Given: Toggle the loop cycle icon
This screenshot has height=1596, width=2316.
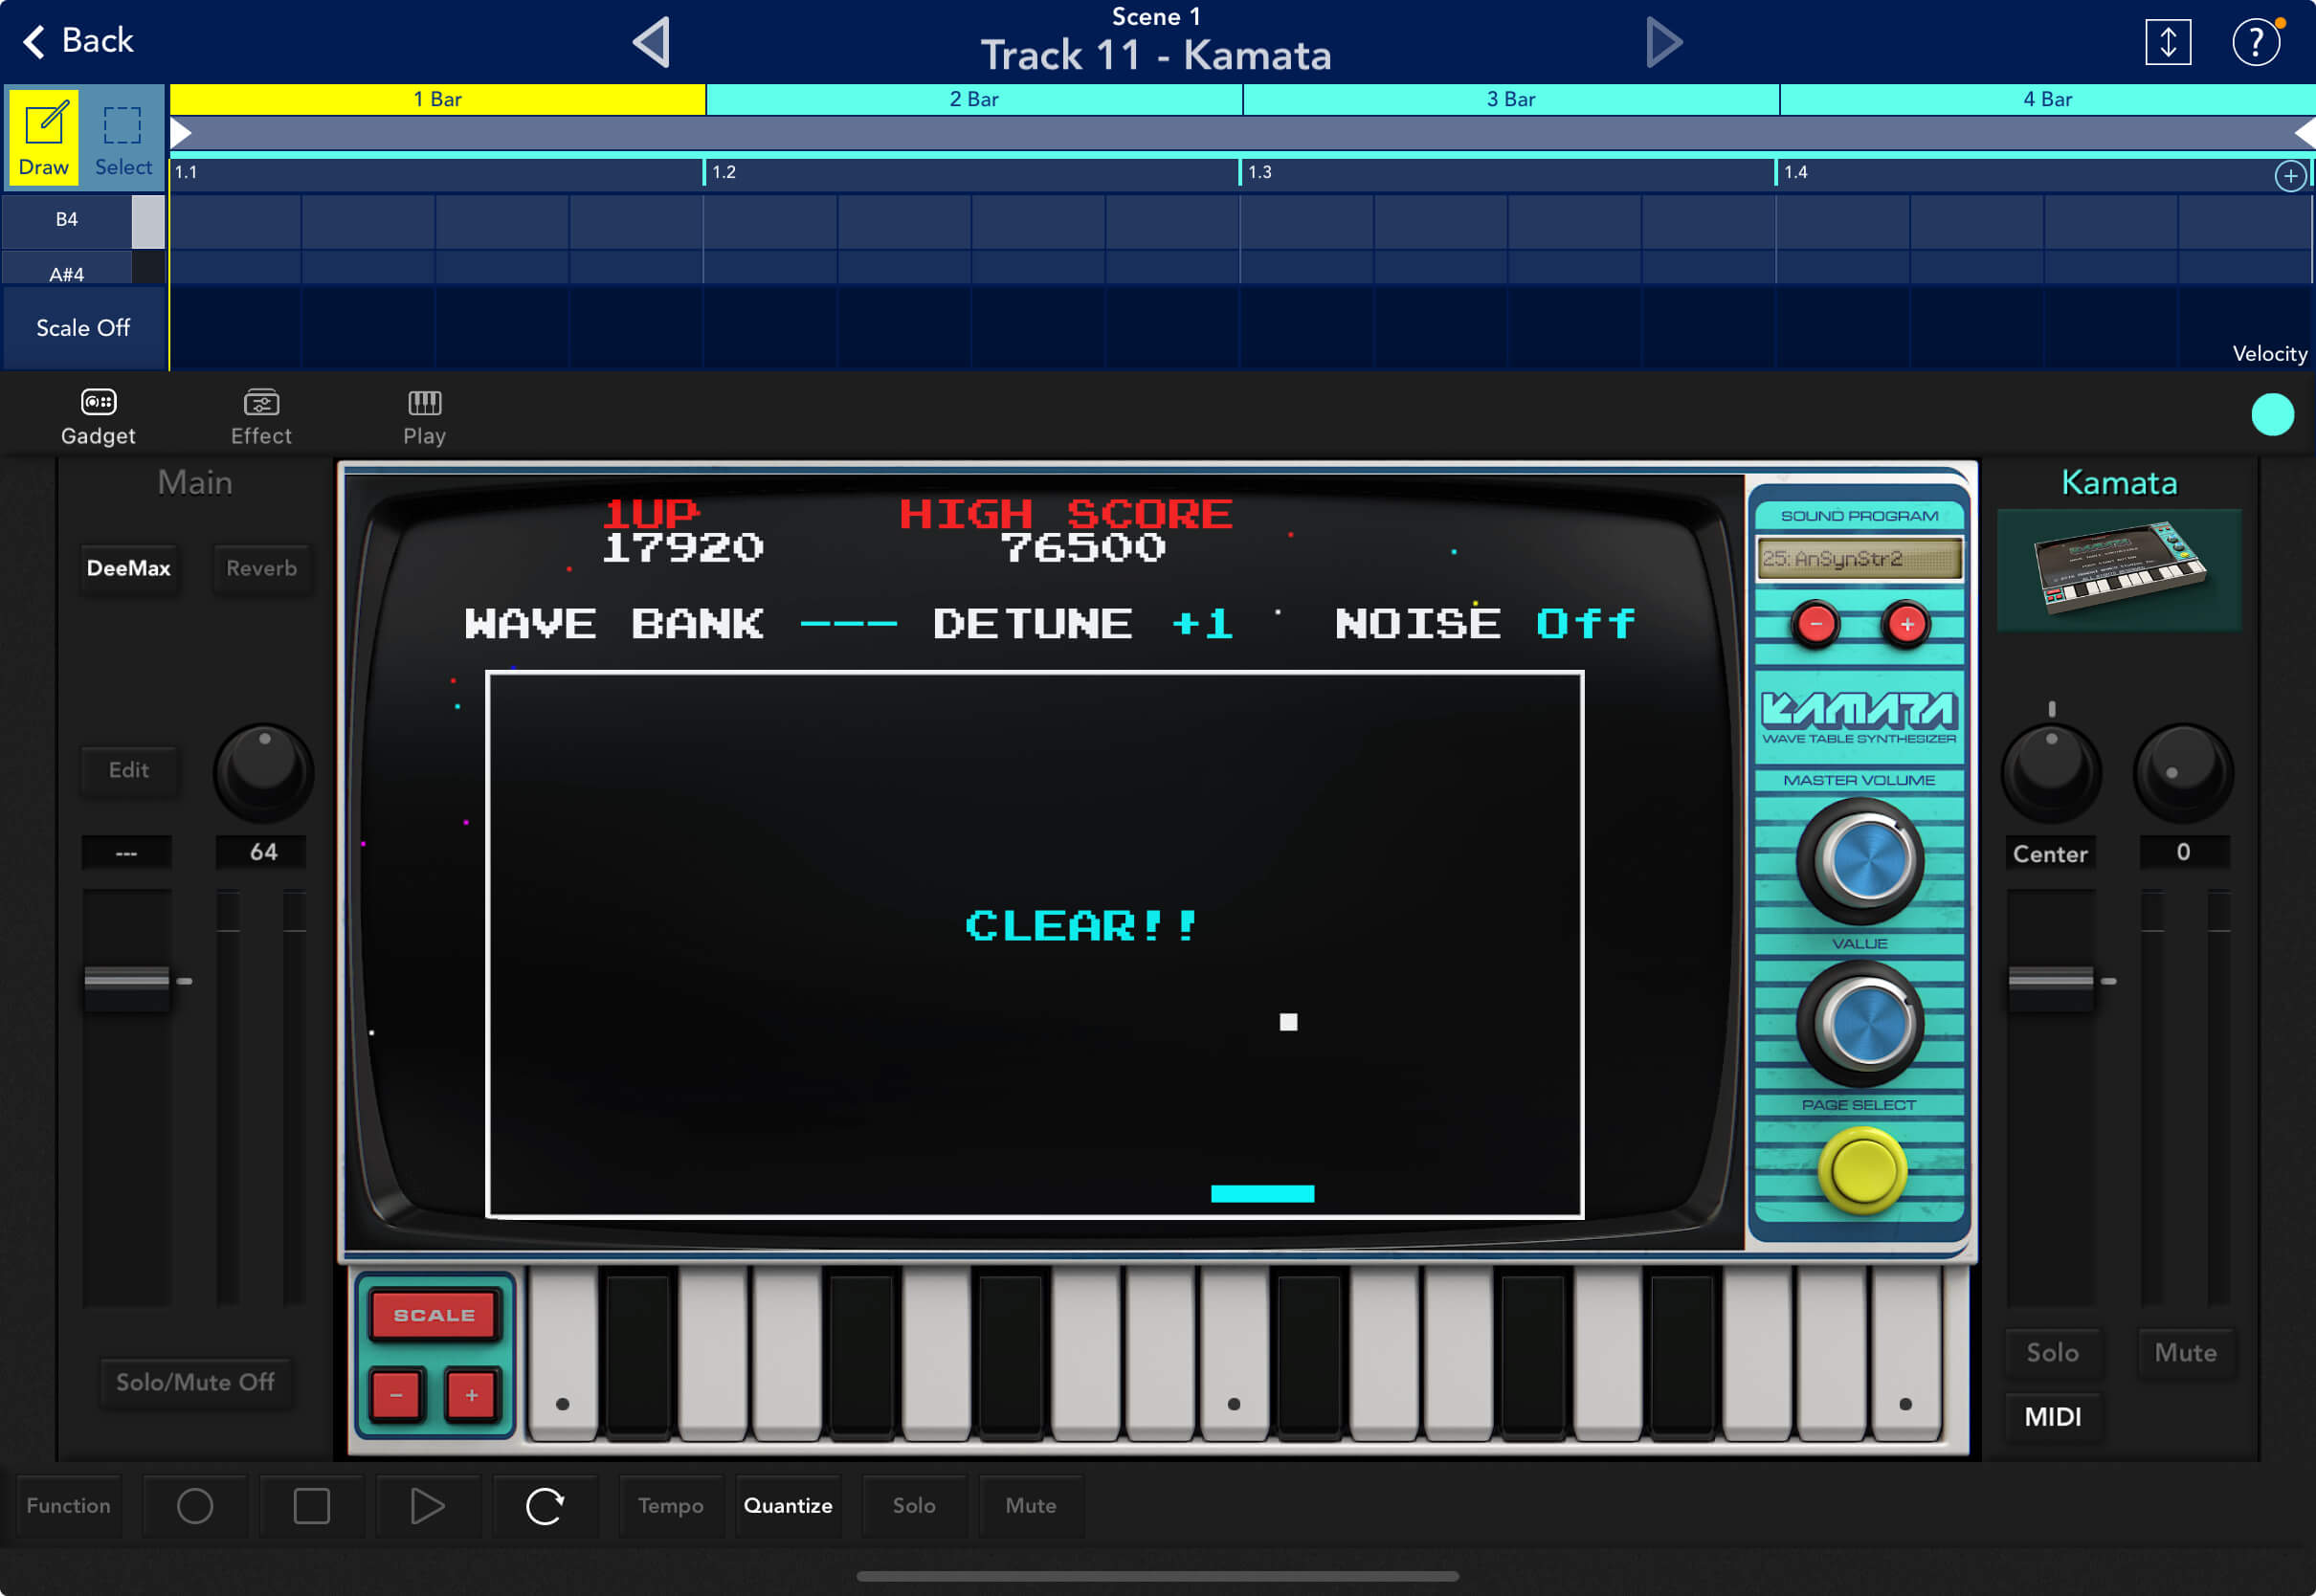Looking at the screenshot, I should (x=545, y=1506).
